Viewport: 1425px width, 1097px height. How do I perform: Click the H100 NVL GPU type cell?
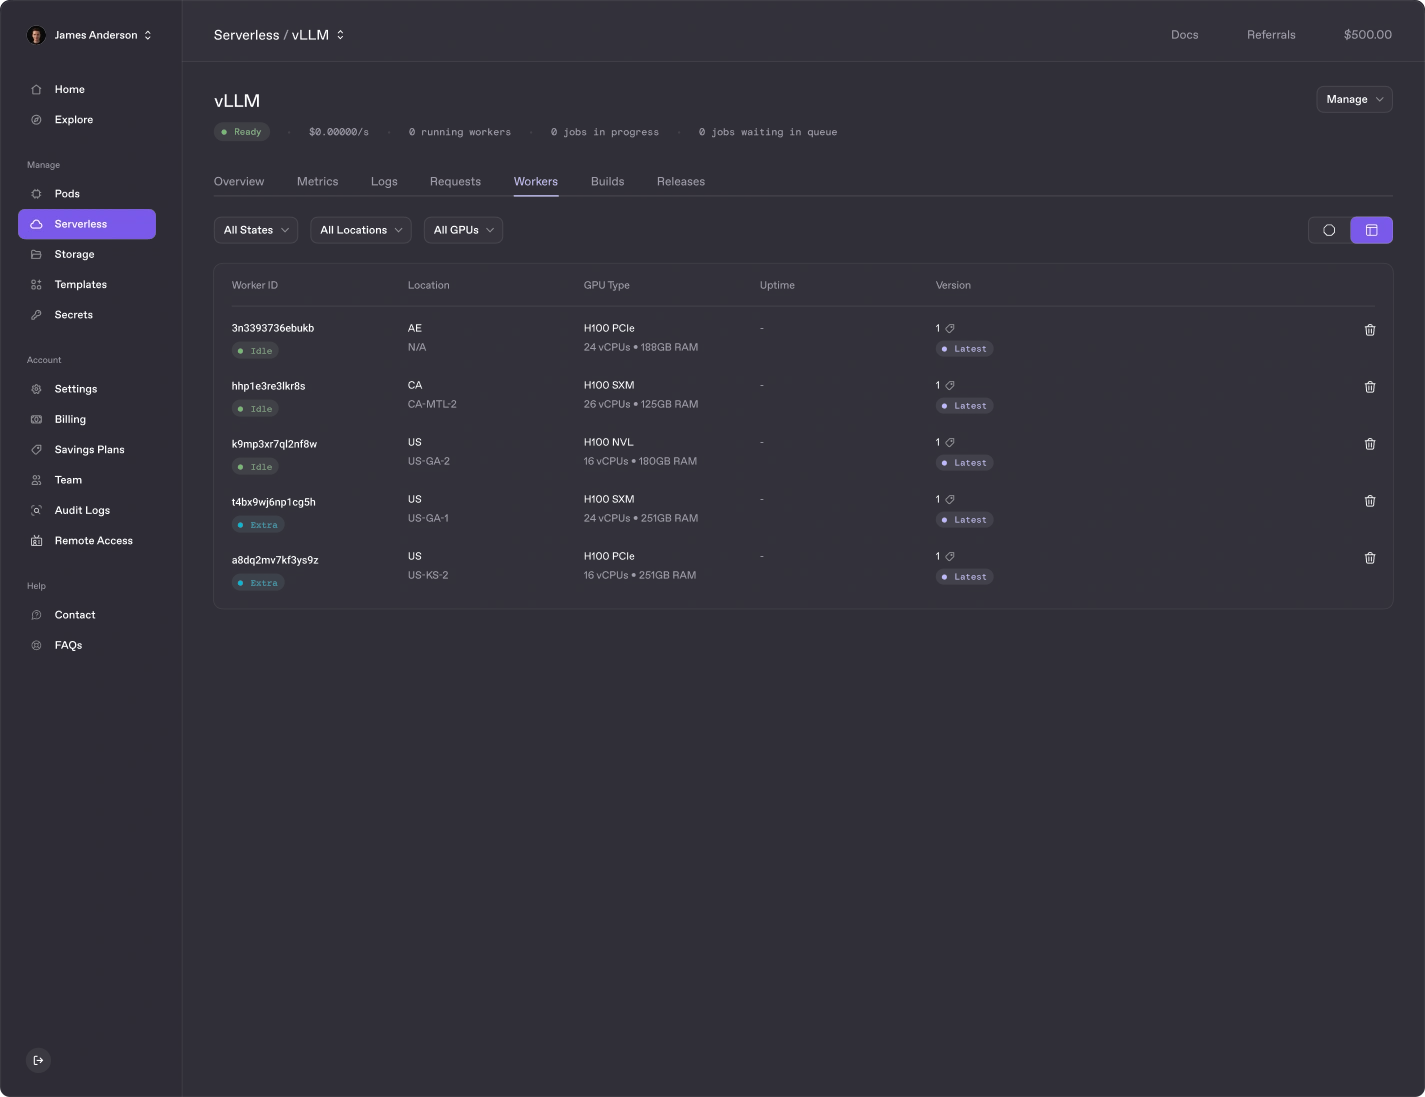tap(609, 442)
